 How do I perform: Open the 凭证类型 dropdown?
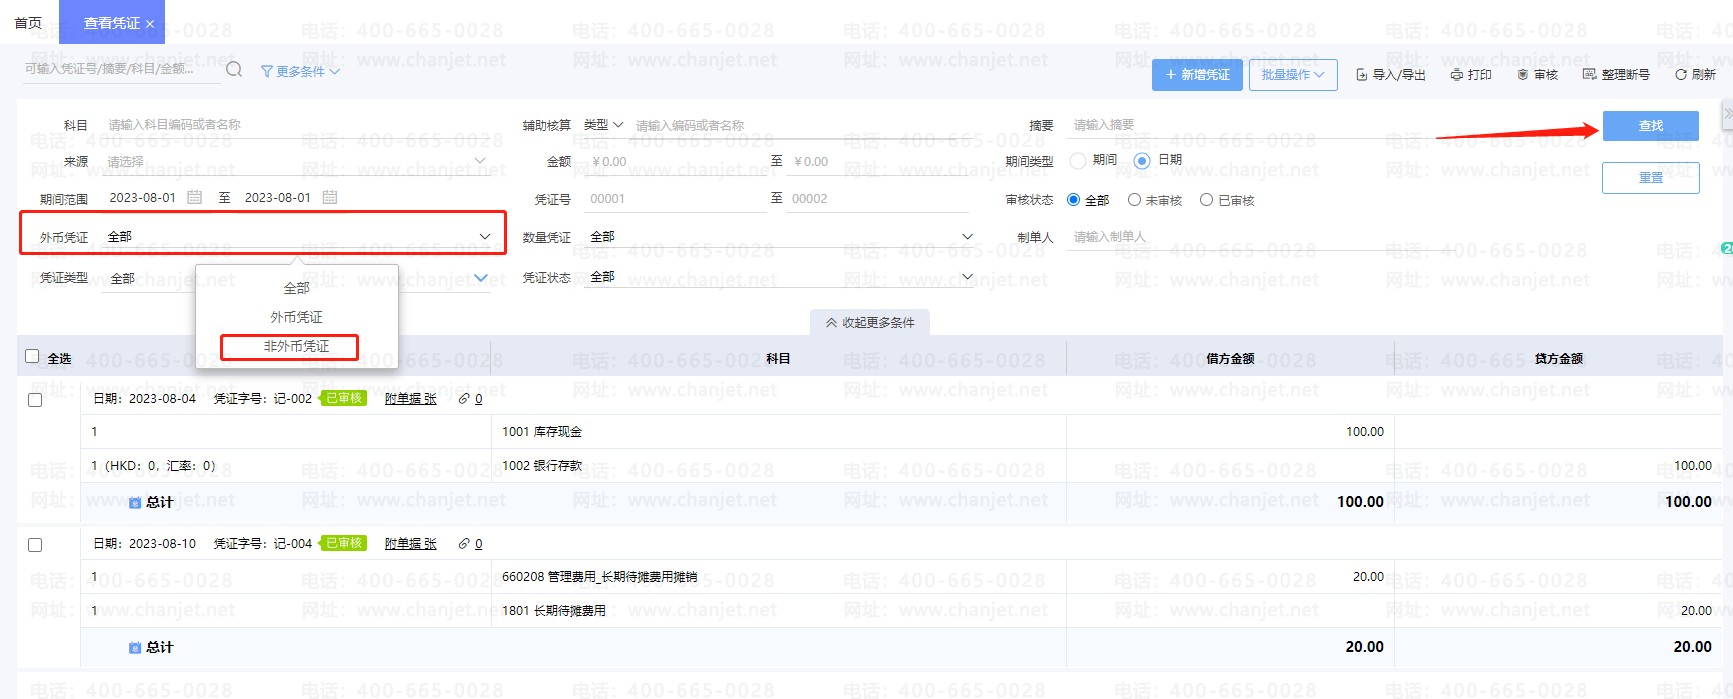[x=298, y=278]
